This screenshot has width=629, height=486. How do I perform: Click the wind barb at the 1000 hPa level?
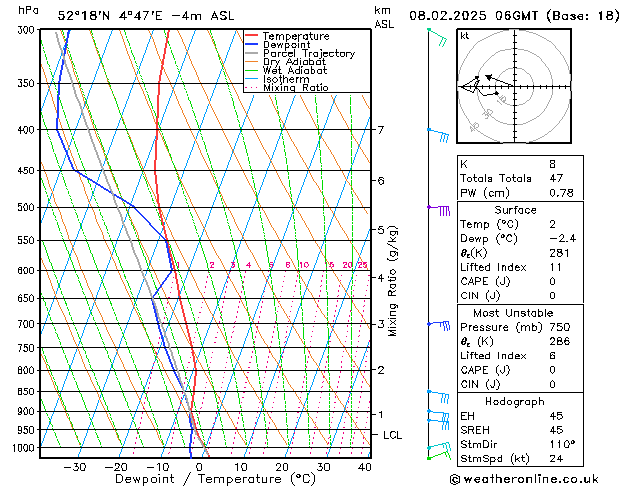[x=439, y=447]
